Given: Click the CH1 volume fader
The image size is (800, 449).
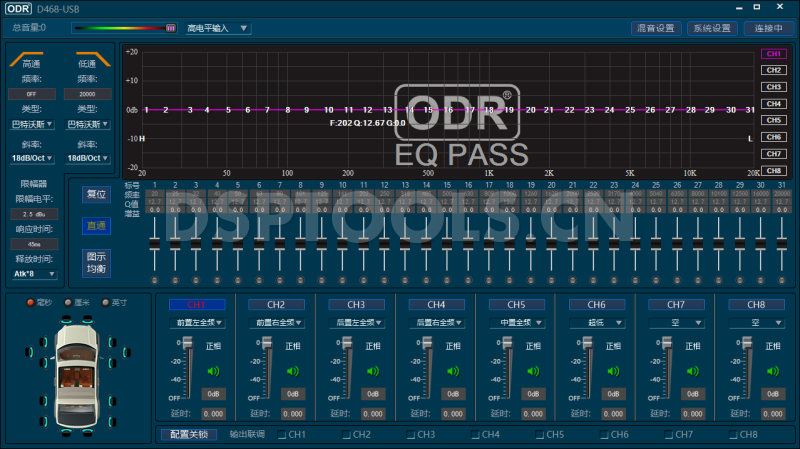Looking at the screenshot, I should click(187, 343).
